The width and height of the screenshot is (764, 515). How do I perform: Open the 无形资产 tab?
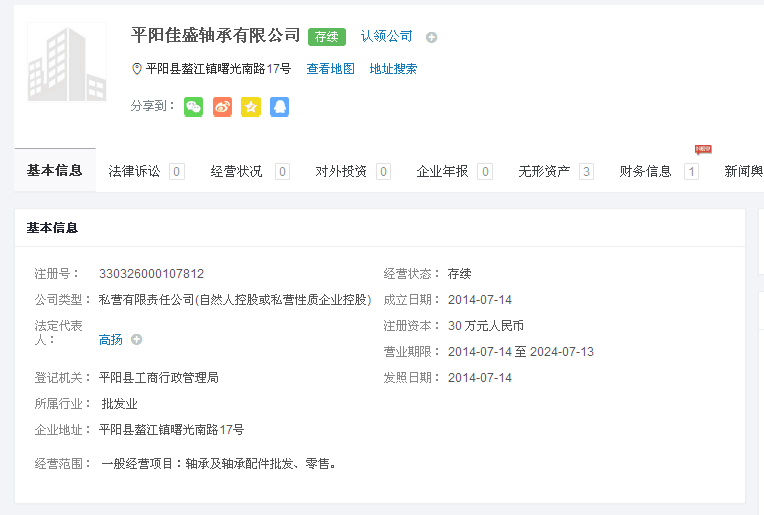pos(545,171)
